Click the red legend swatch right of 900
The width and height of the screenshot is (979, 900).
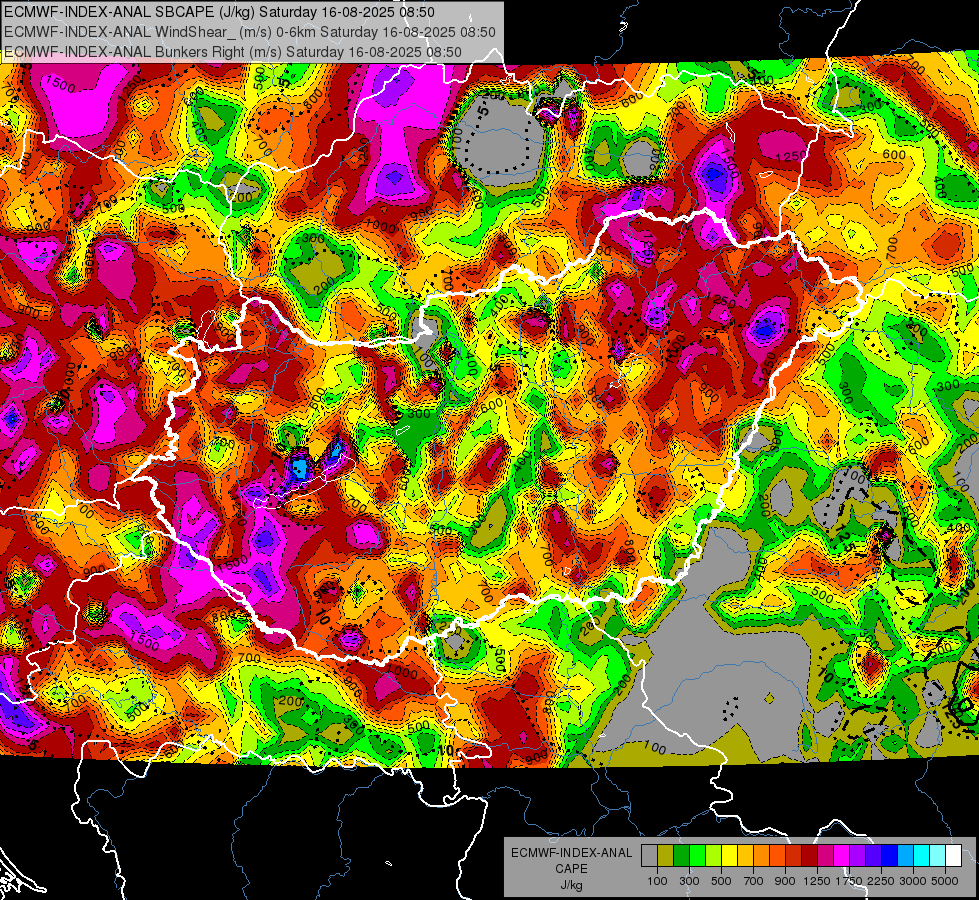click(x=794, y=856)
